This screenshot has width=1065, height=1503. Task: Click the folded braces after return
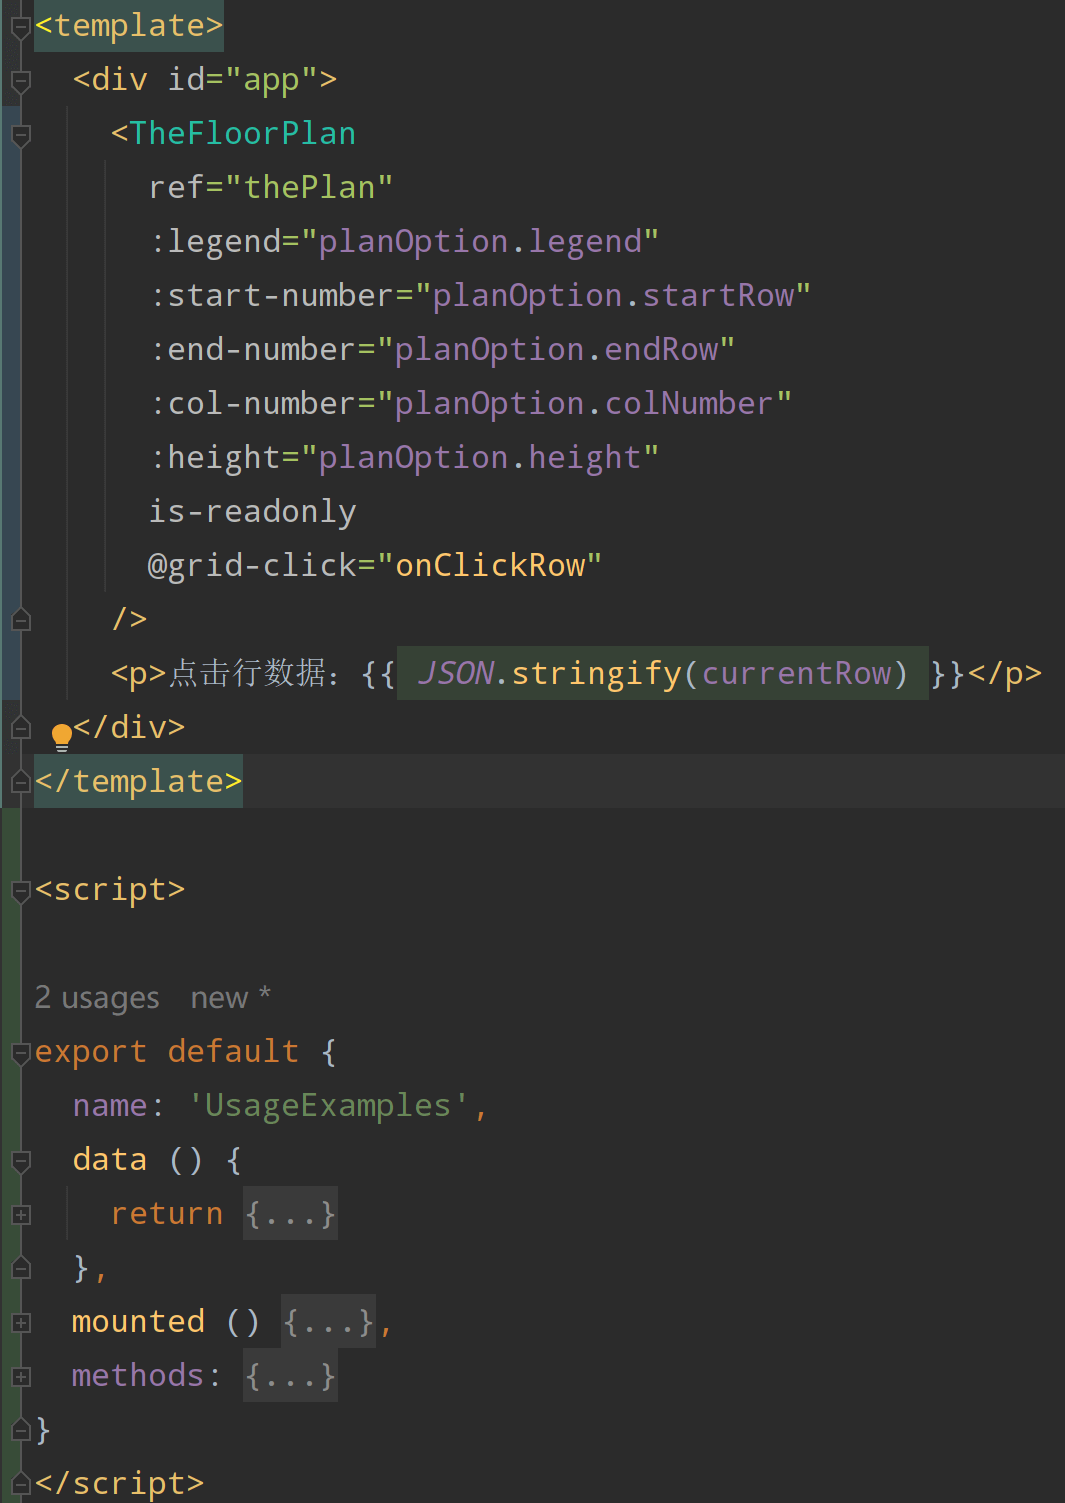290,1214
